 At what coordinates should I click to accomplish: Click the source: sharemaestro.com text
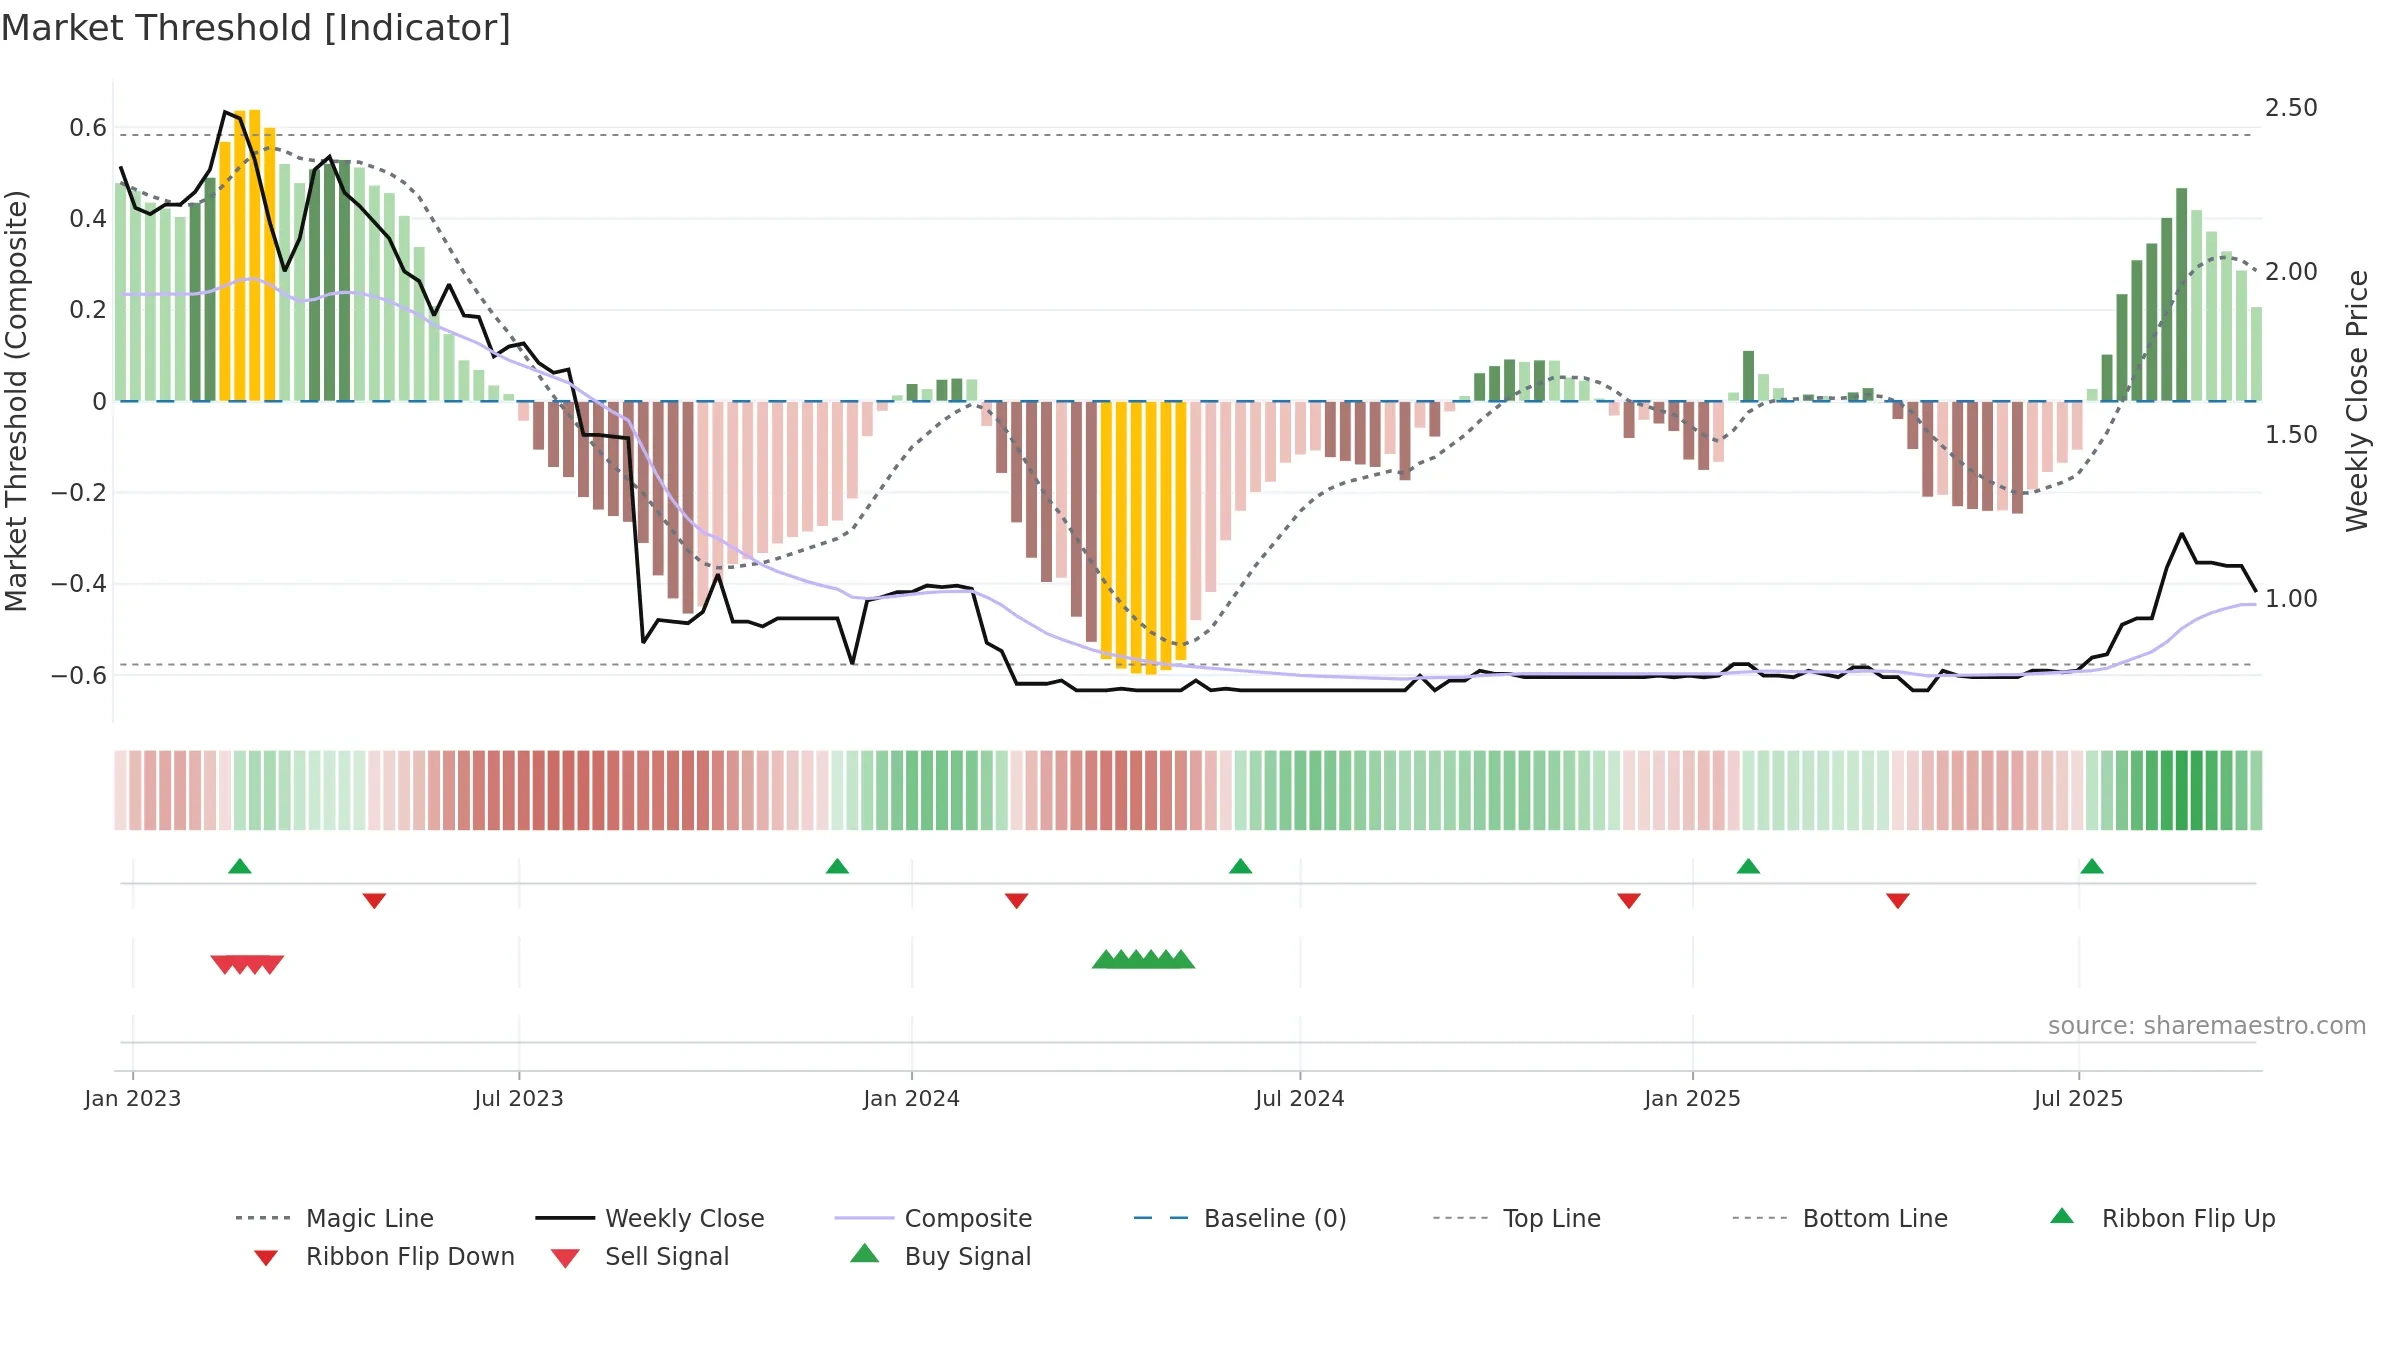[2207, 1026]
